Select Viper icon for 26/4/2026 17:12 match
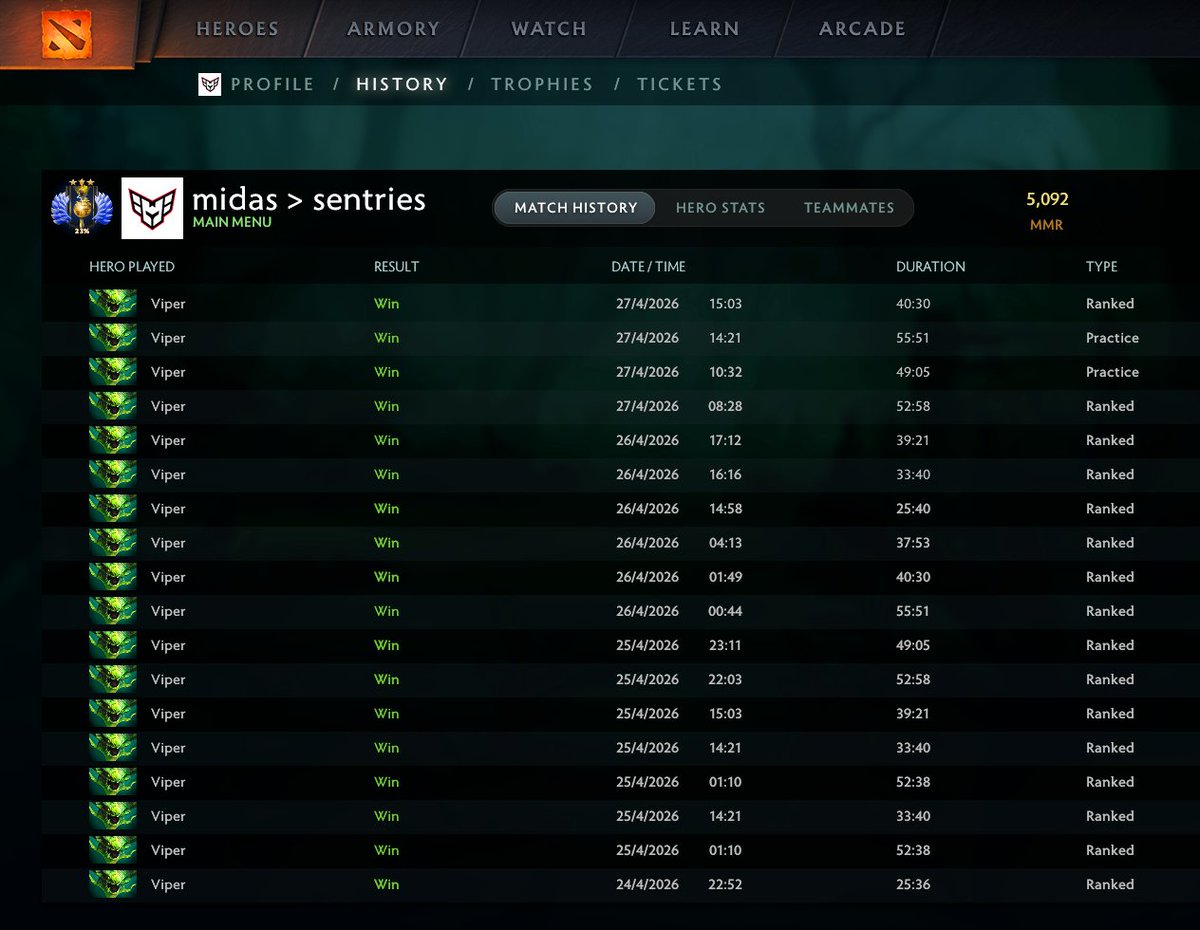1200x930 pixels. 113,439
